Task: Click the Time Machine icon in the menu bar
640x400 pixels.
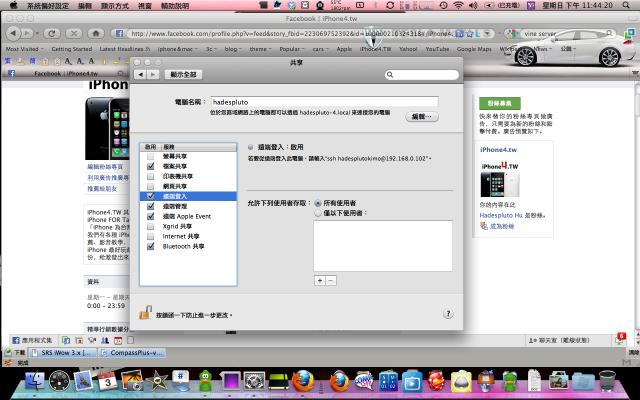Action: pos(444,5)
